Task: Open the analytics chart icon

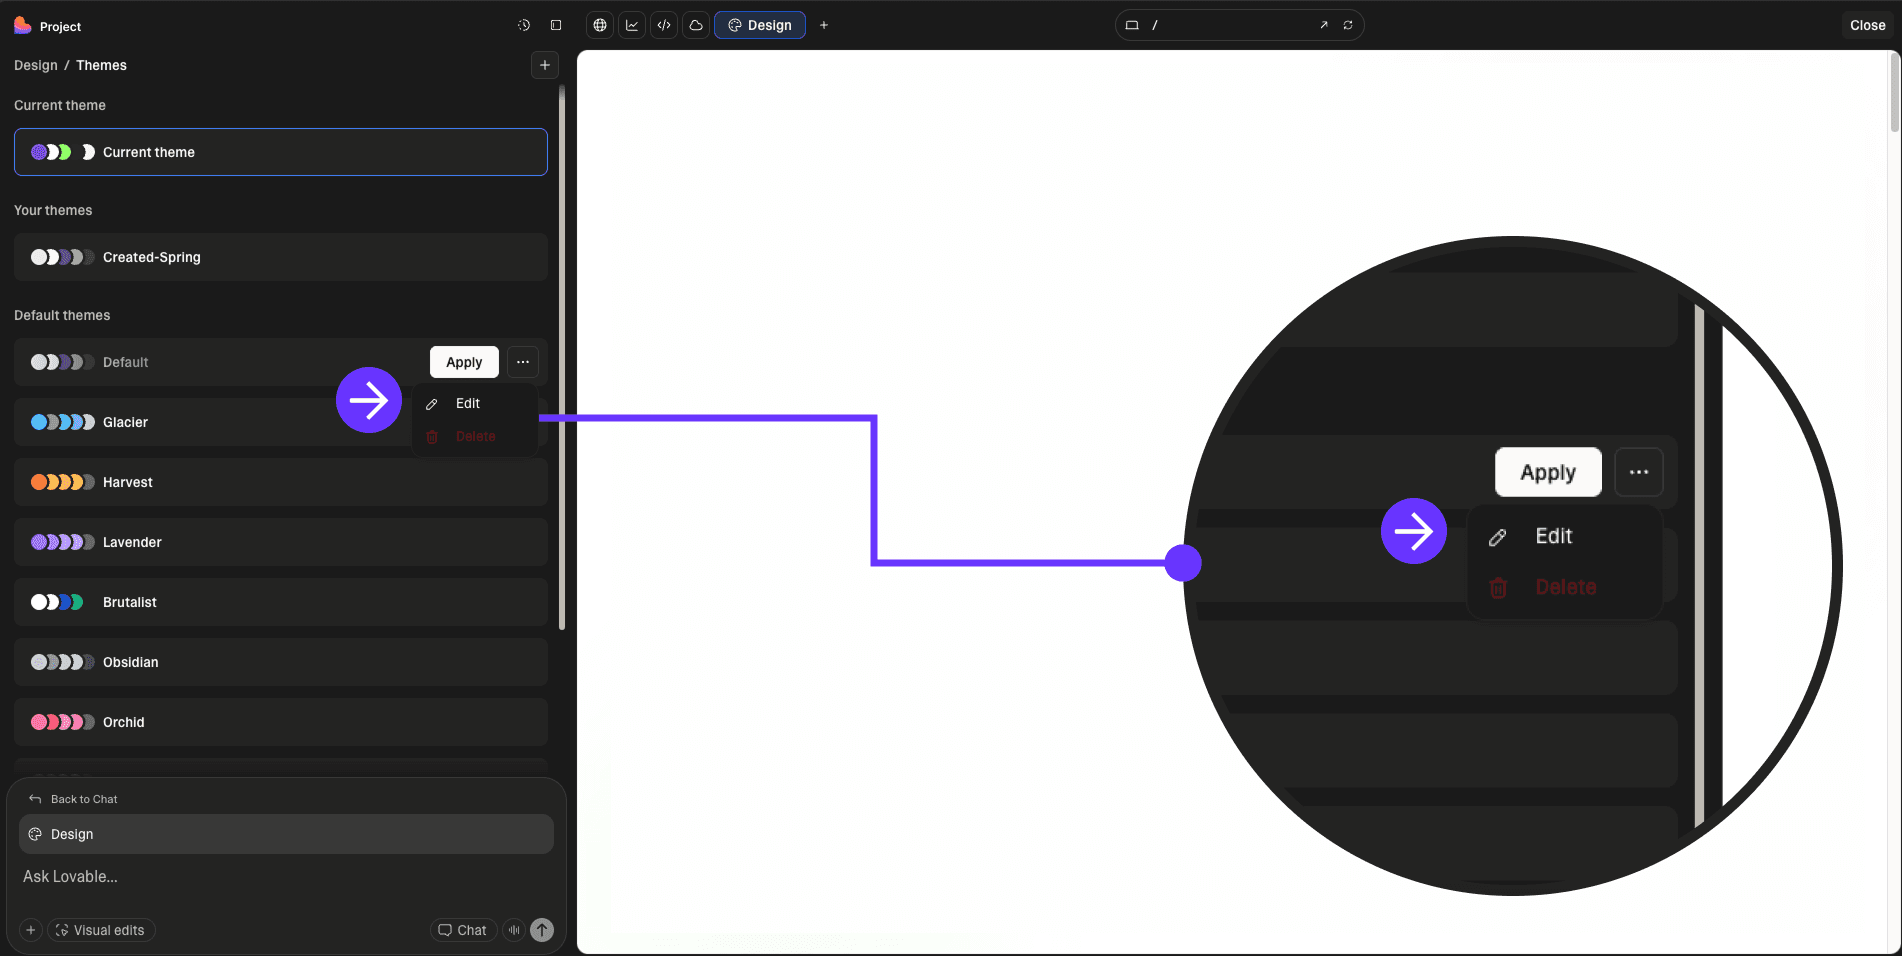Action: tap(632, 25)
